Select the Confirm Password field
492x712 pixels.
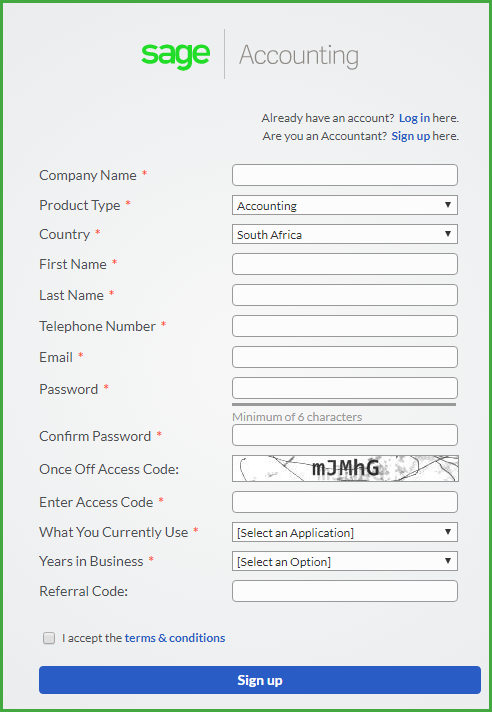(345, 435)
